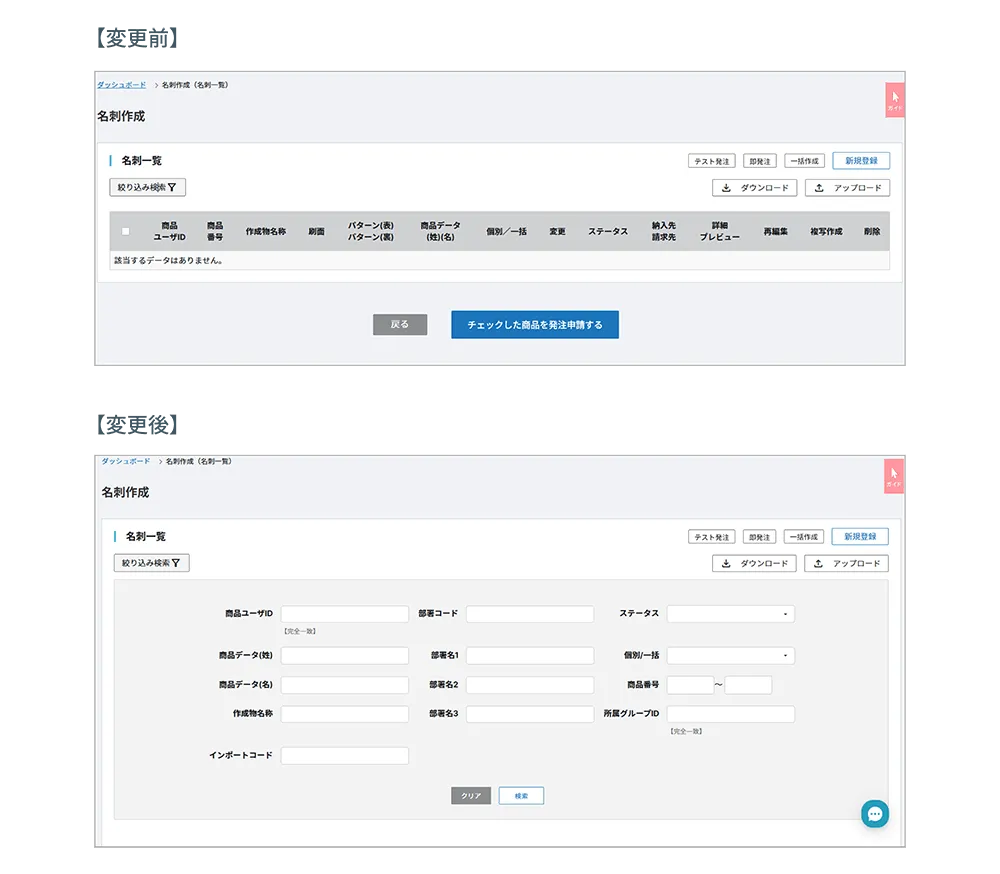Click ダッシュボード link in 変更後 screen
Image resolution: width=1000 pixels, height=874 pixels.
click(x=126, y=461)
